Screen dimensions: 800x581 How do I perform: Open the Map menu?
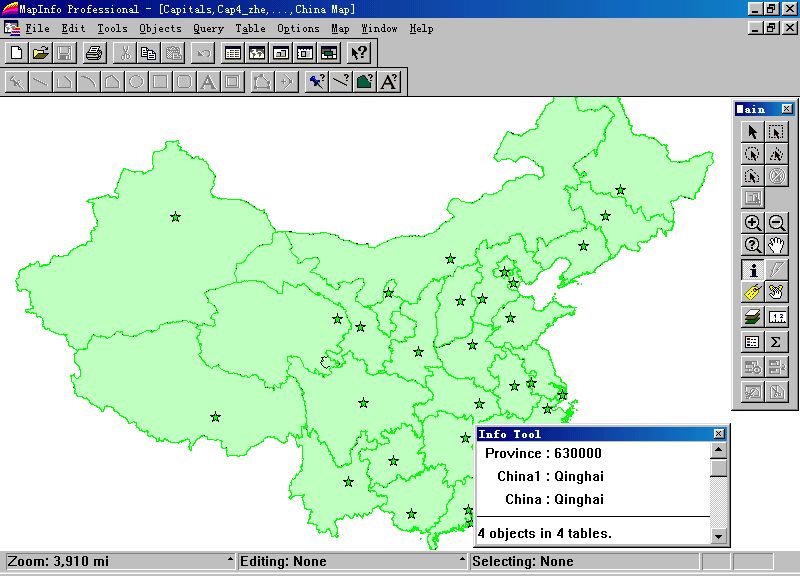click(340, 29)
